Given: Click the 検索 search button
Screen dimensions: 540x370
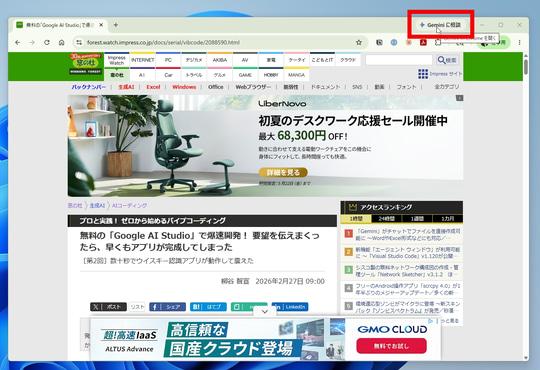Looking at the screenshot, I should [447, 60].
